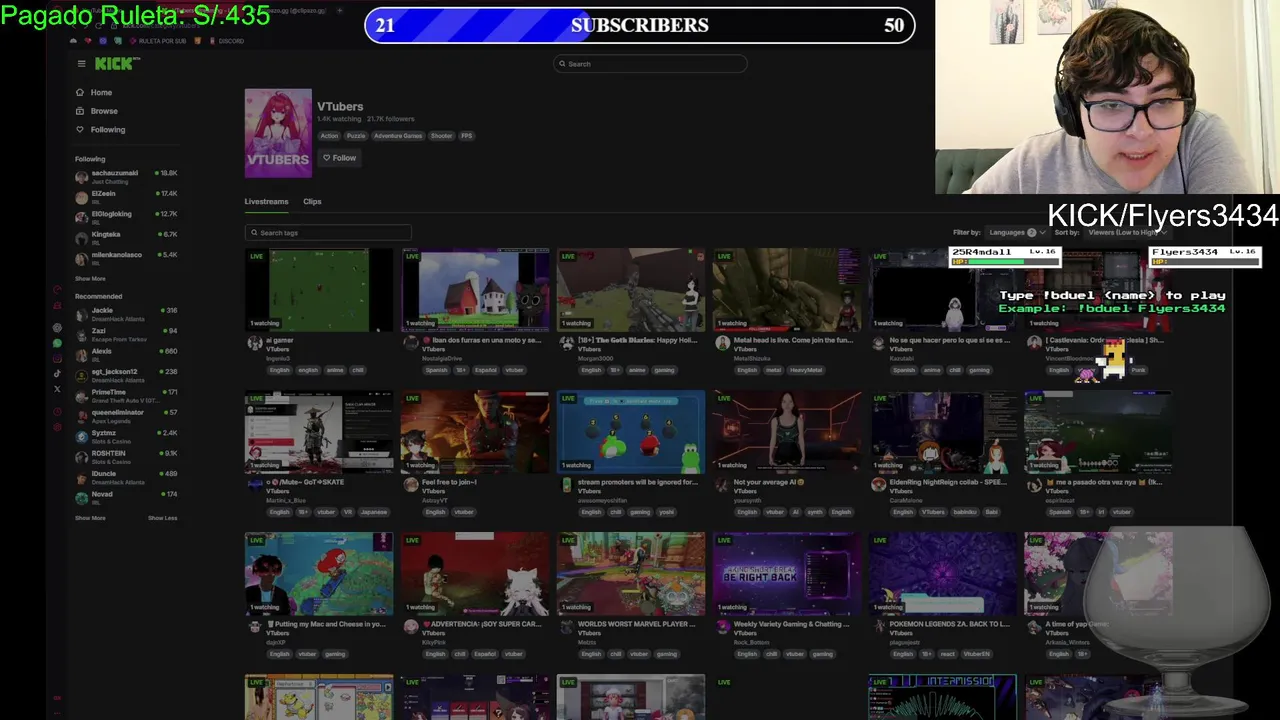
Task: Click the Spanish tag under 'Iban dos furras'
Action: (436, 370)
